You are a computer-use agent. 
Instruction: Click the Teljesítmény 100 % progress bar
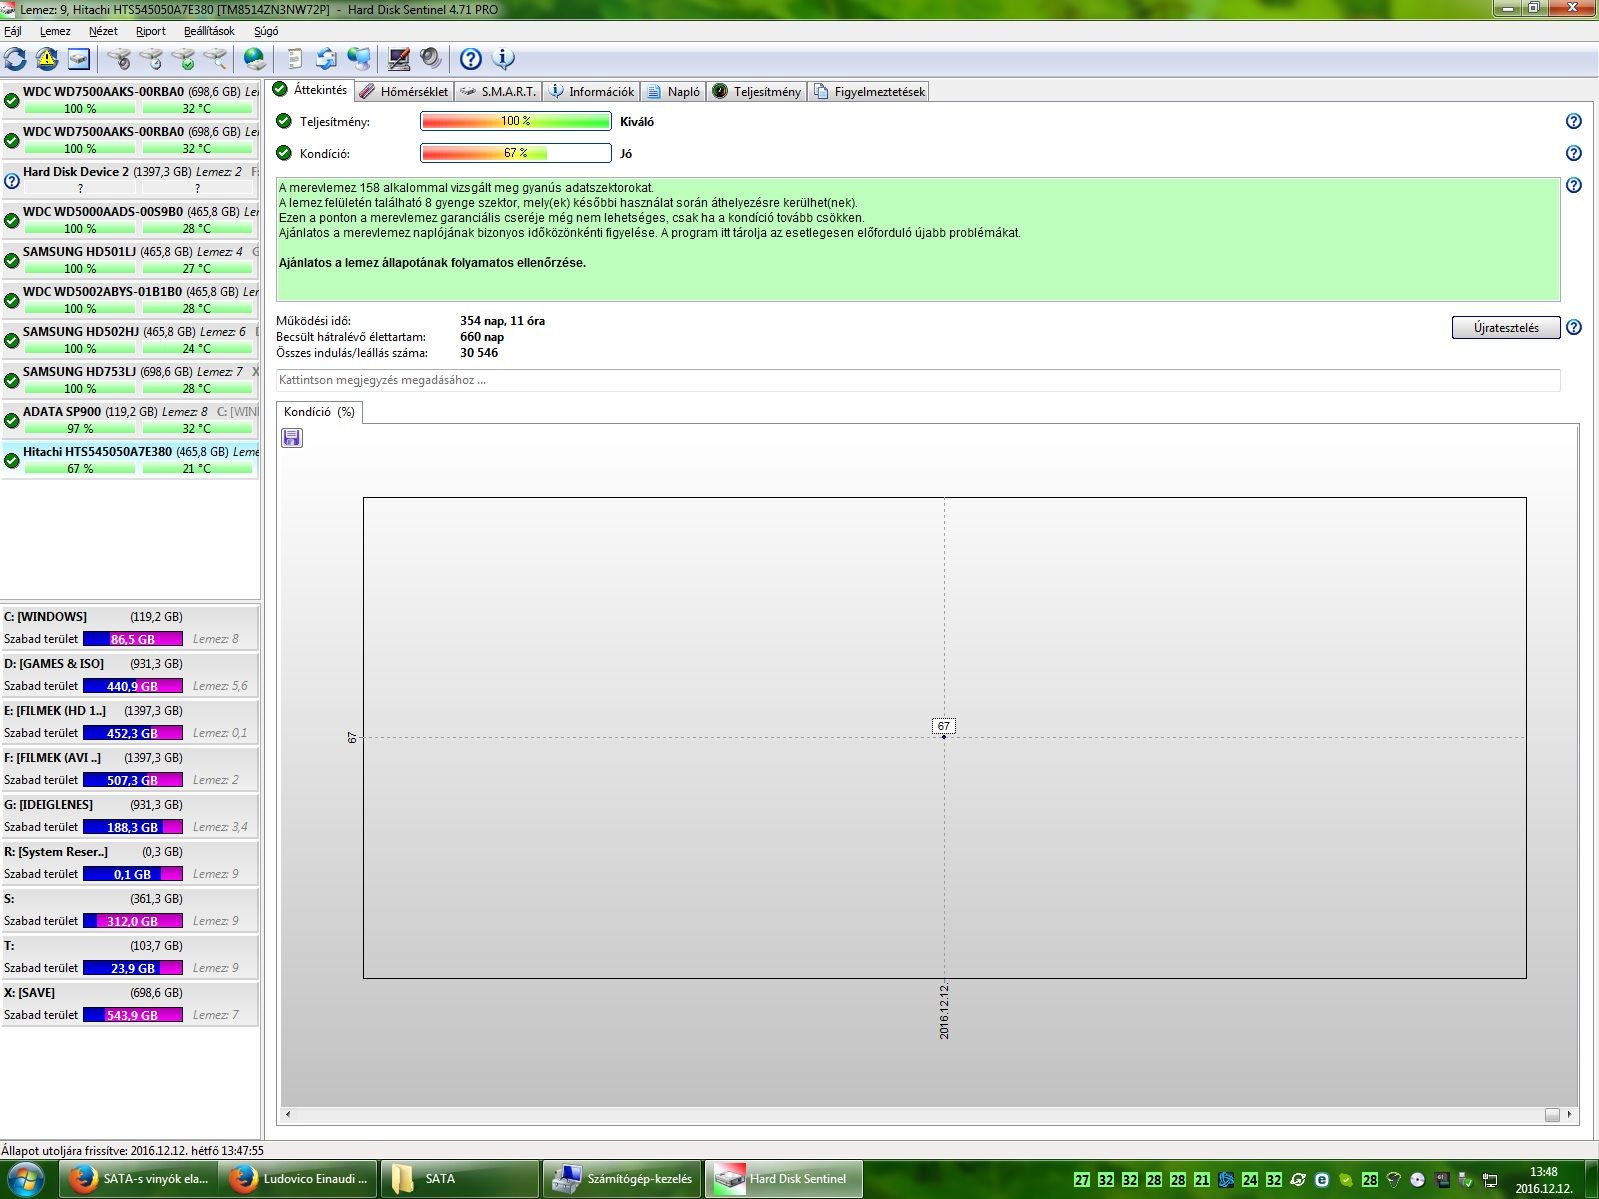click(x=516, y=121)
